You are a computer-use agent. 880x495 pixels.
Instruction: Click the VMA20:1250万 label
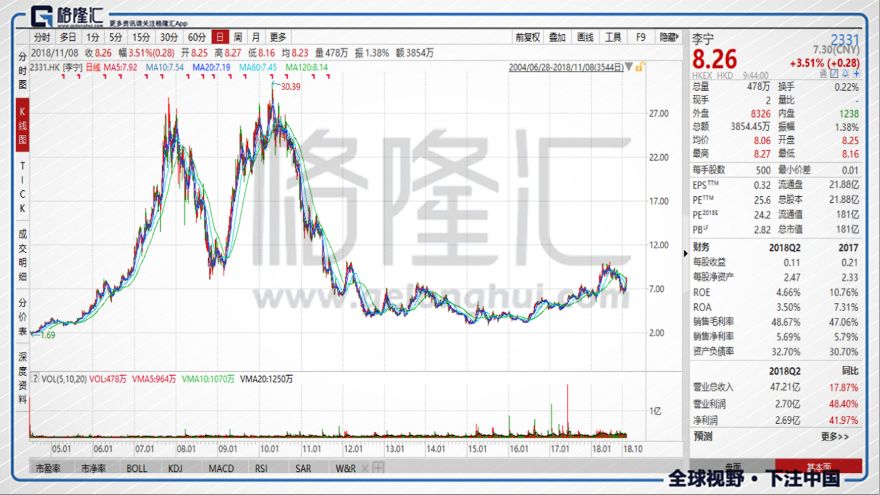[x=266, y=379]
